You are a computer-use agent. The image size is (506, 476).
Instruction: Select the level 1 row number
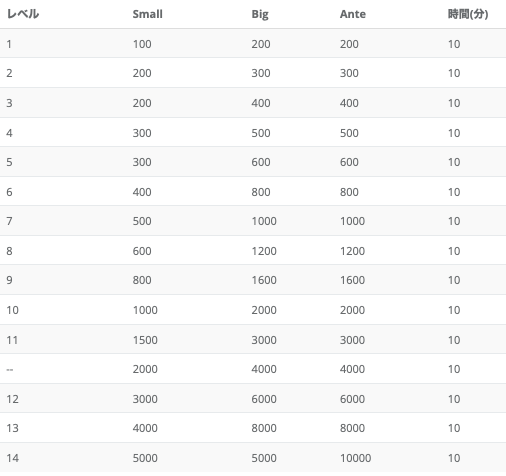coord(9,44)
